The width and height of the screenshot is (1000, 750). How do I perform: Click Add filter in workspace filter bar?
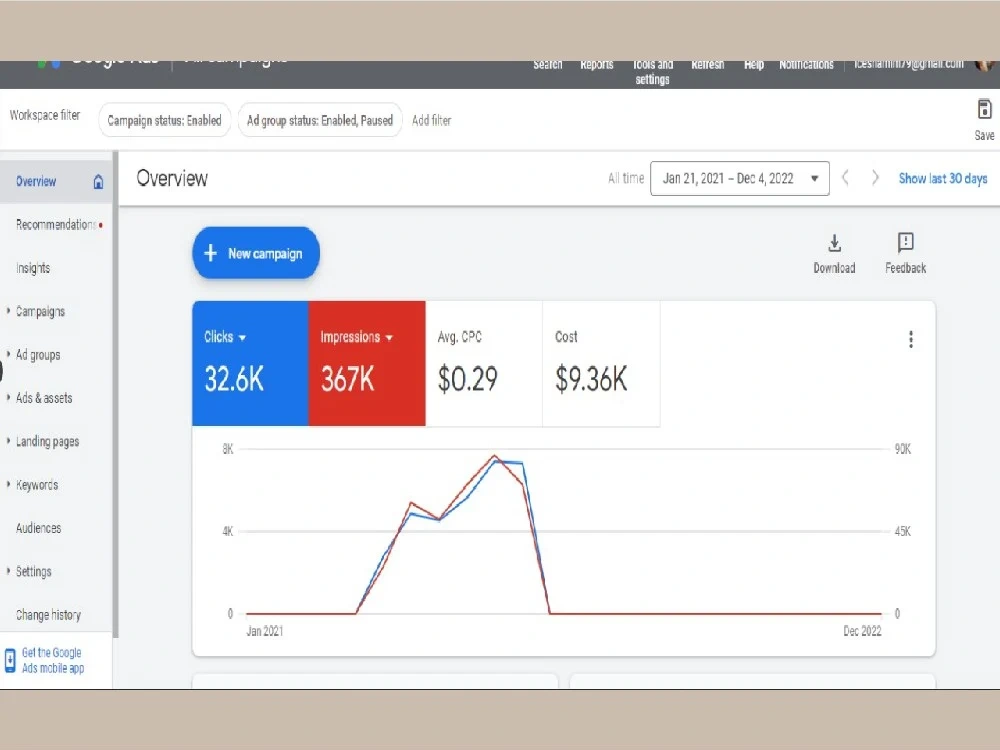pos(431,120)
